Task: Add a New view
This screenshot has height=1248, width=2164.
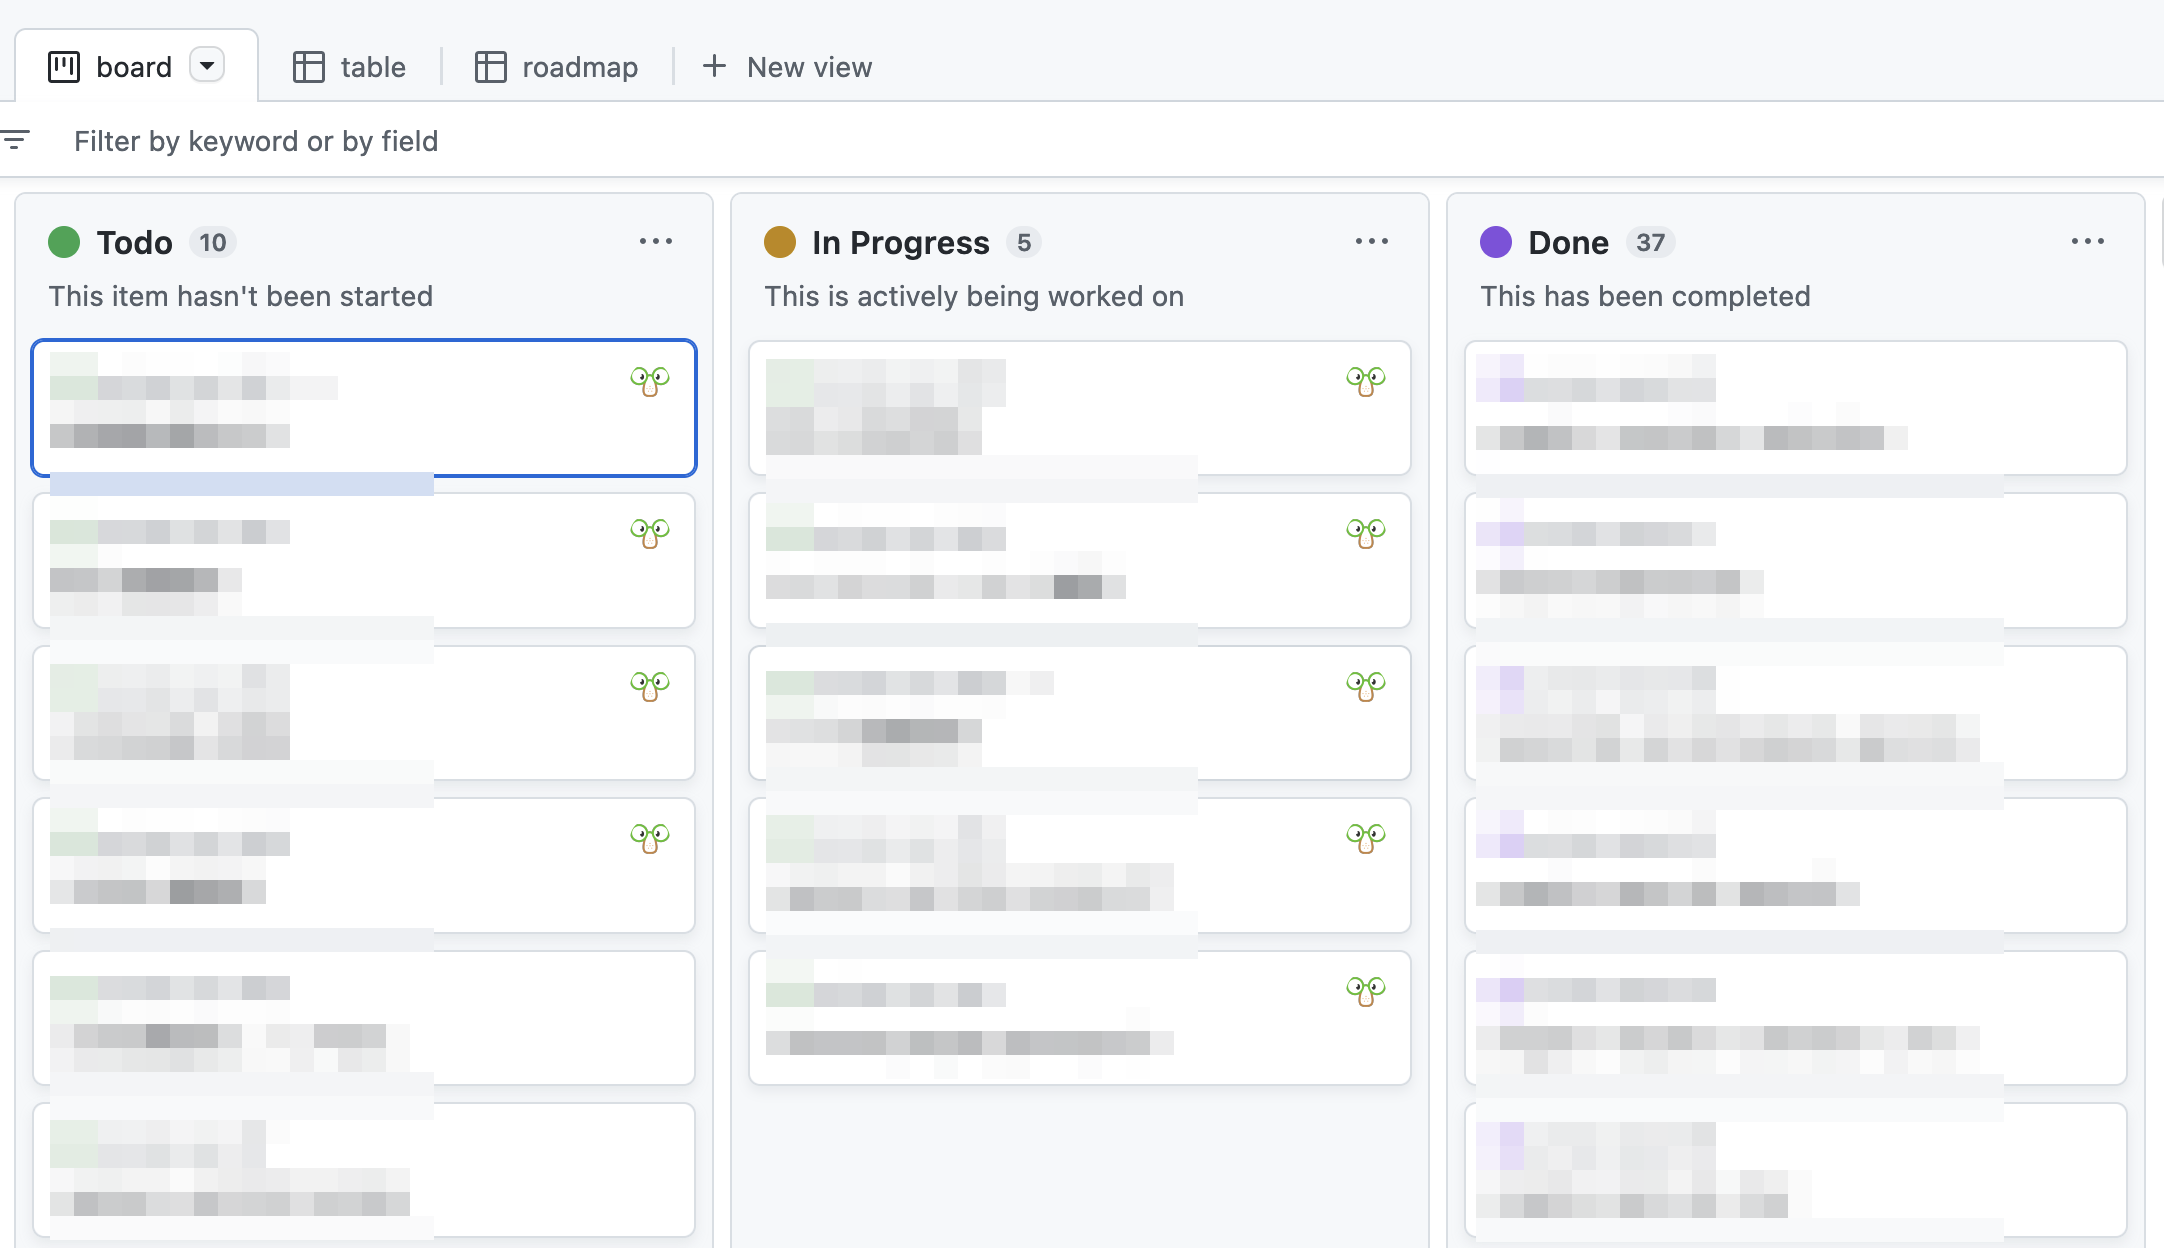Action: (x=788, y=67)
